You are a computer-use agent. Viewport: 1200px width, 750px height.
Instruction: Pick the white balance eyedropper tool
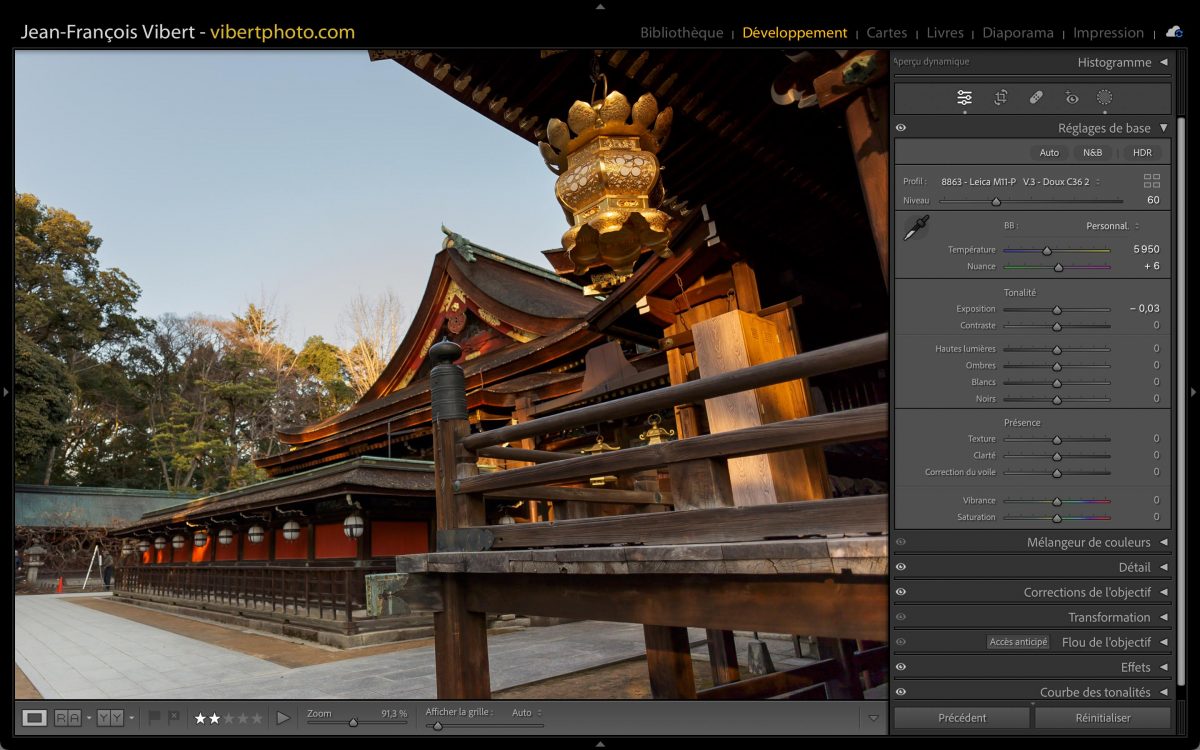tap(915, 228)
